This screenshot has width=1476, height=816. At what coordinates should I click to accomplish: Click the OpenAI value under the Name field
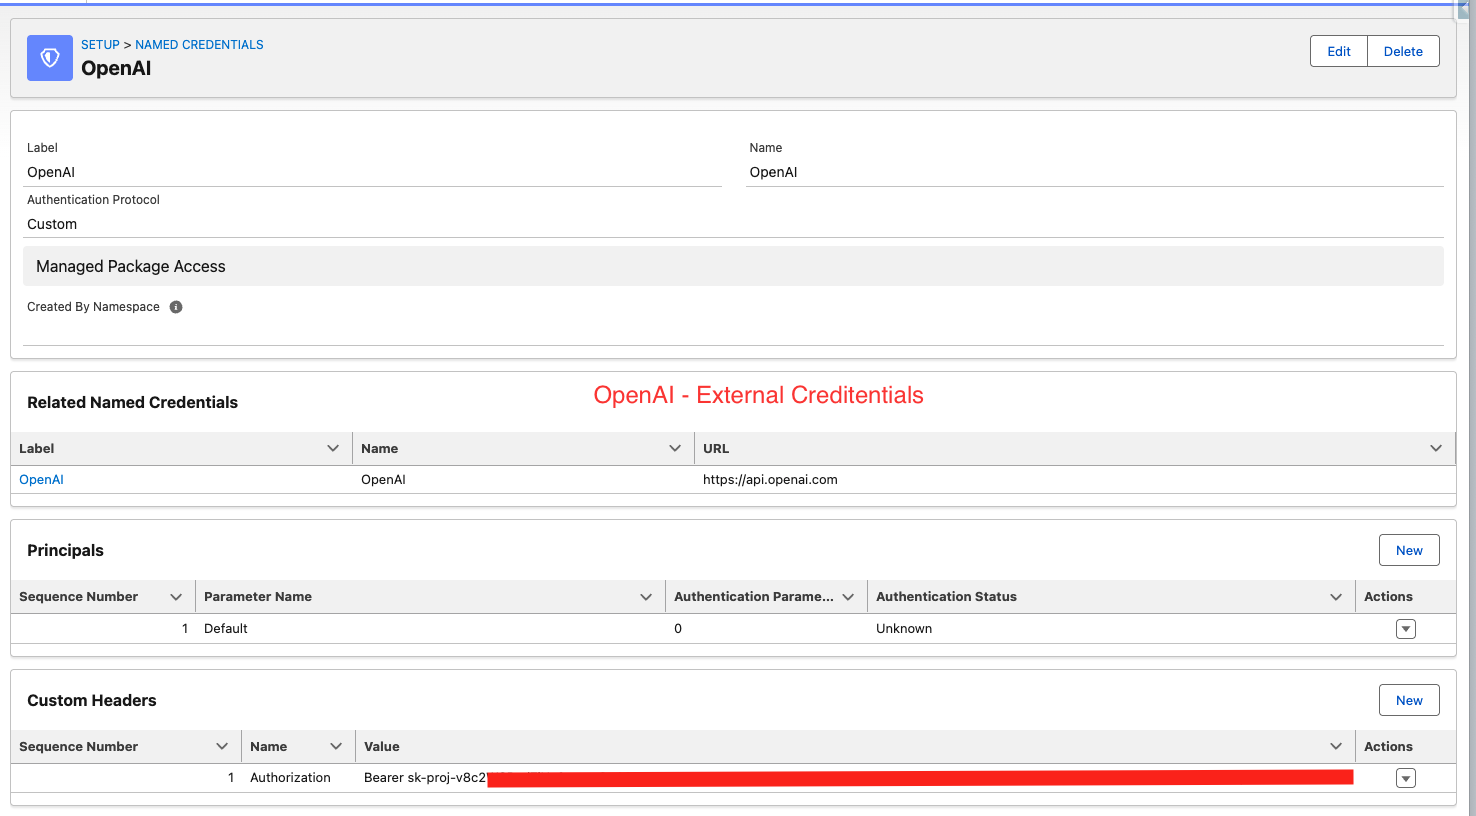pos(774,172)
